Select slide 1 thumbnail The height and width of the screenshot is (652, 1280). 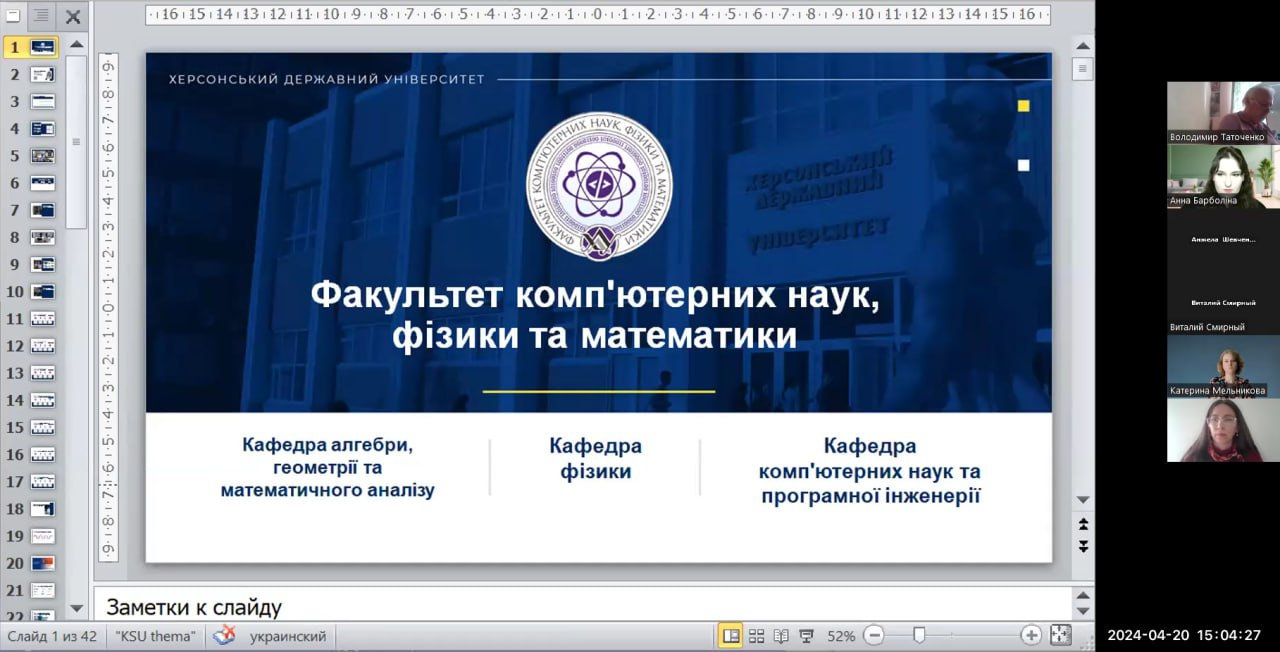(x=42, y=47)
